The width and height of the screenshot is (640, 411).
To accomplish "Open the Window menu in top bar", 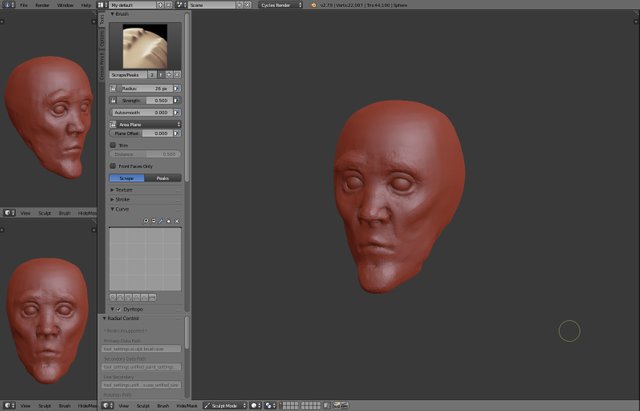I will [x=65, y=5].
